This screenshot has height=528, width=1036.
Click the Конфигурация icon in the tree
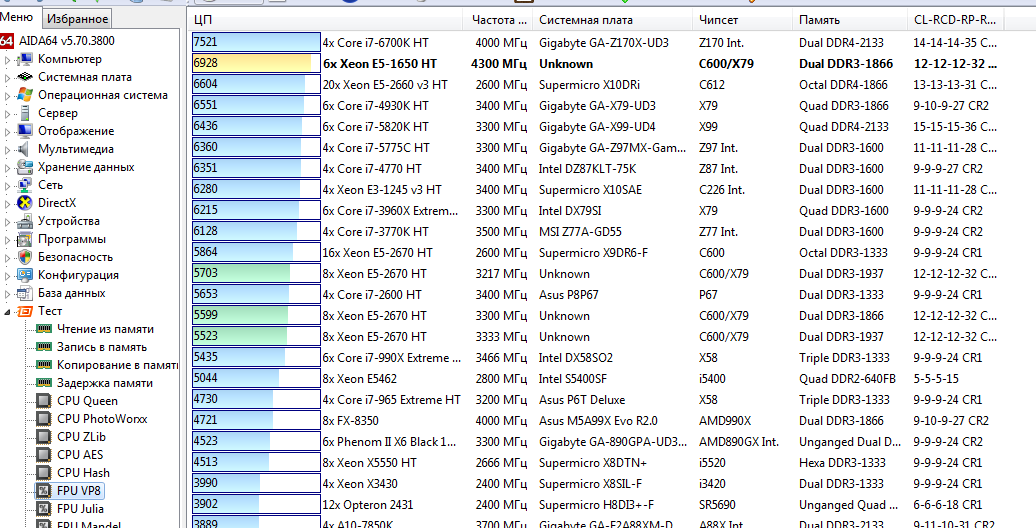[26, 275]
